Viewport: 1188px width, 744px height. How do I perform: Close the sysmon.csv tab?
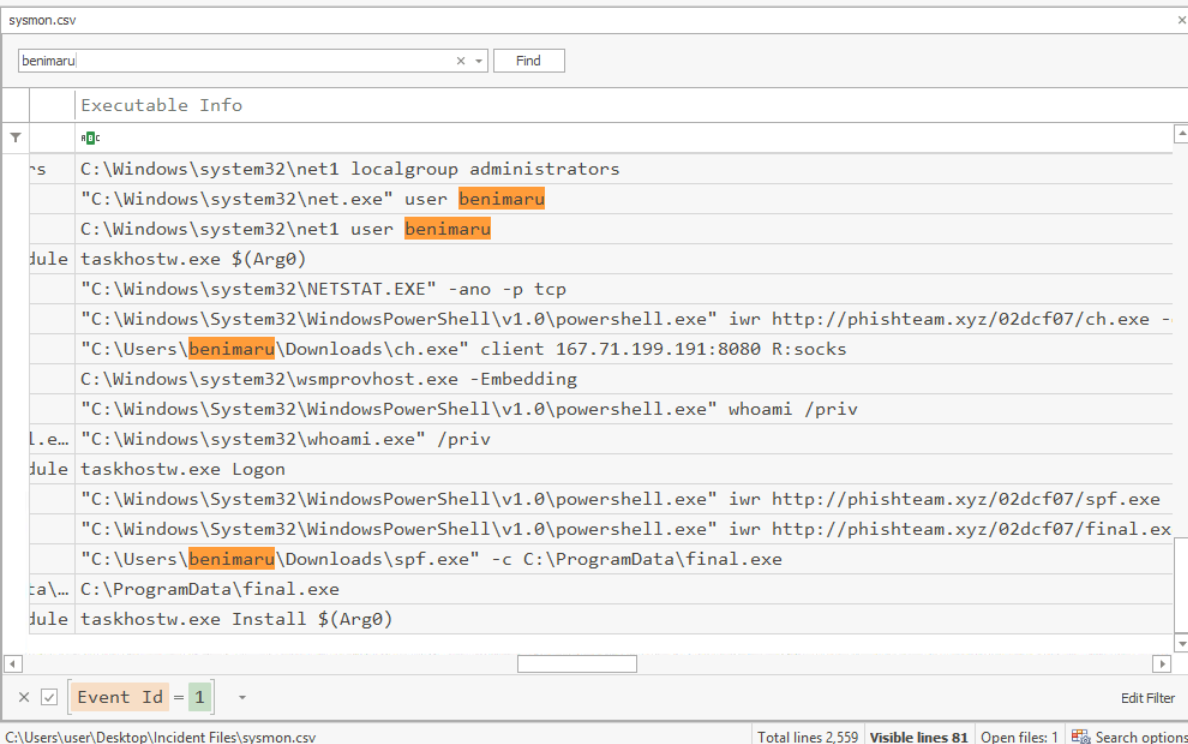(x=1181, y=20)
